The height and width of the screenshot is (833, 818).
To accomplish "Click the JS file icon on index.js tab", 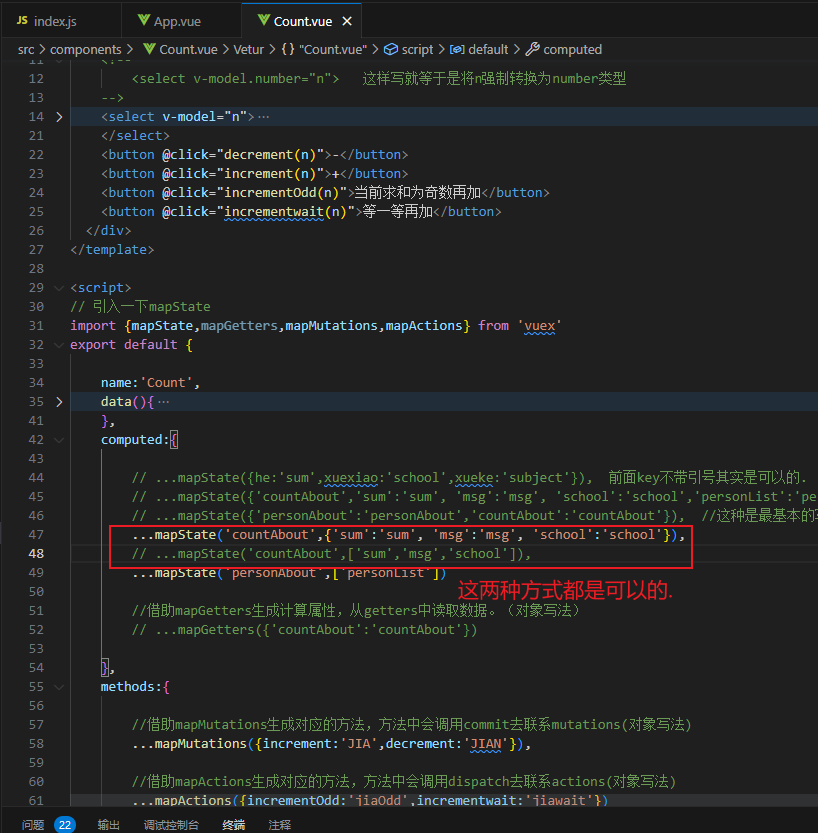I will [x=22, y=21].
